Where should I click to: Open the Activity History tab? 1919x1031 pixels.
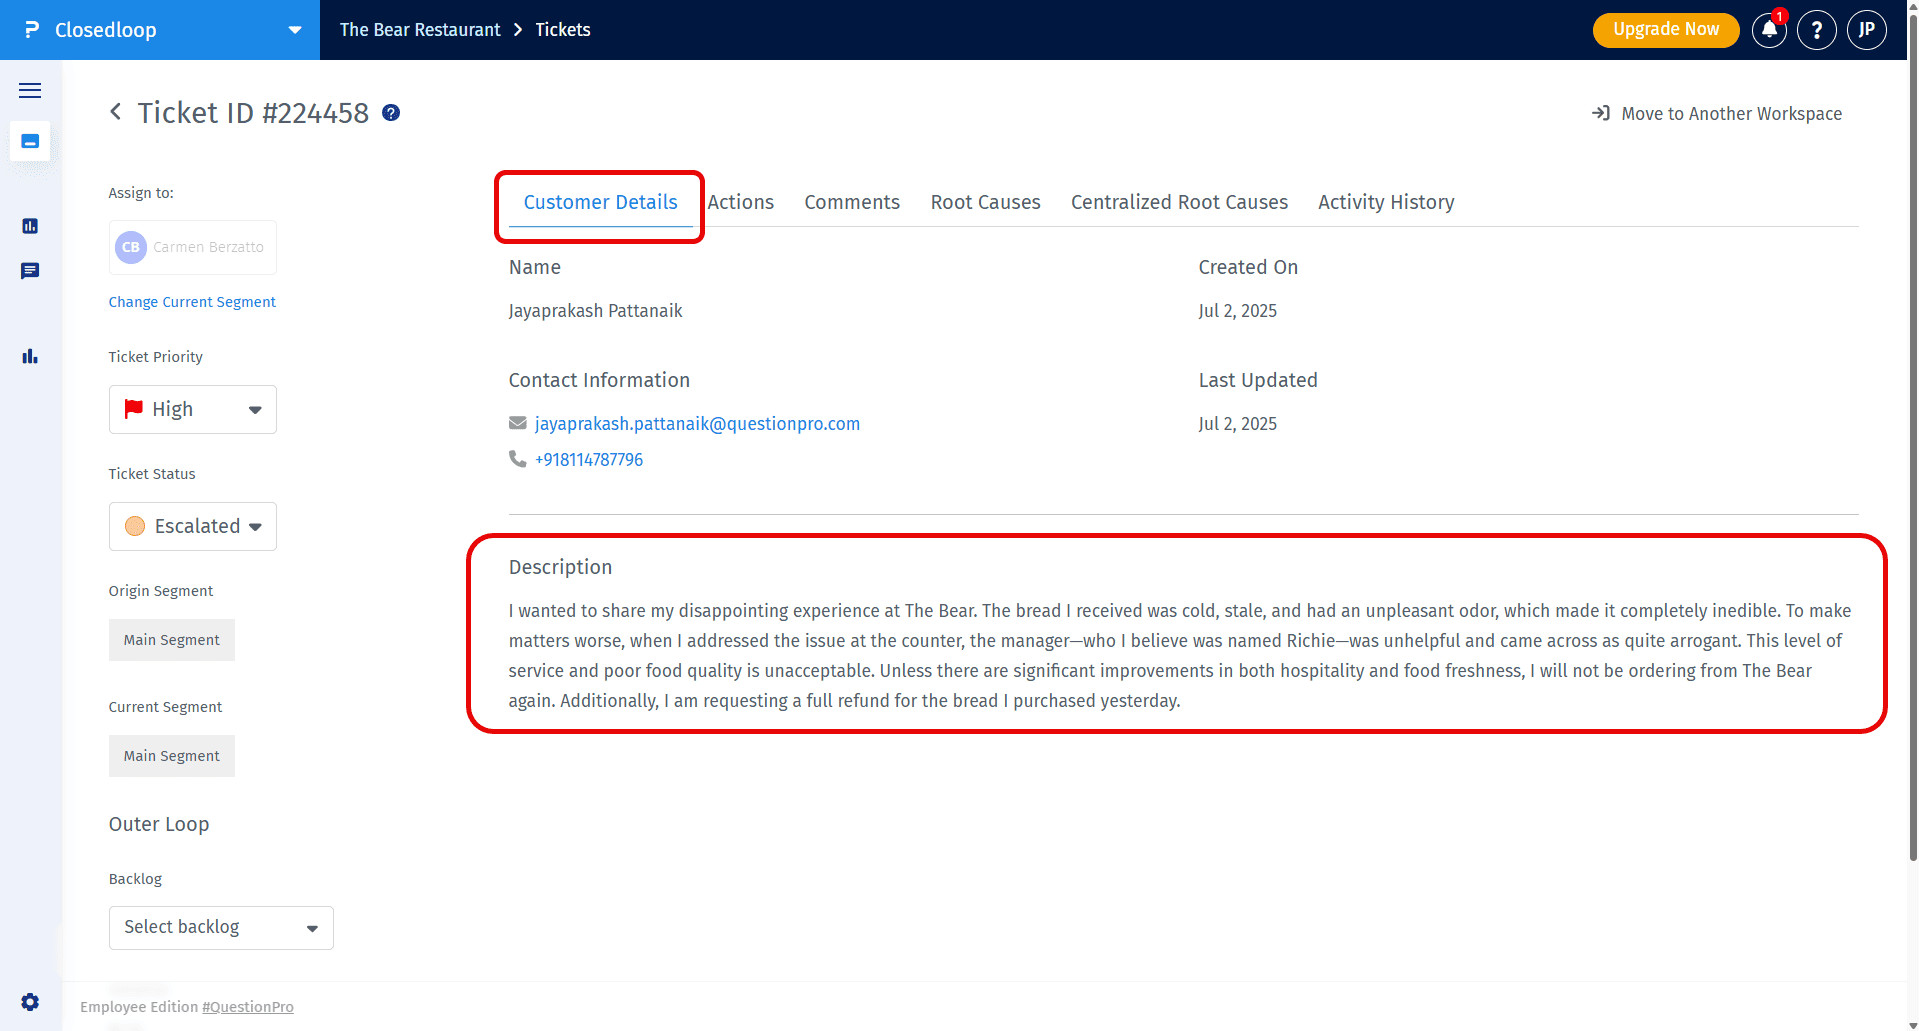(x=1385, y=203)
